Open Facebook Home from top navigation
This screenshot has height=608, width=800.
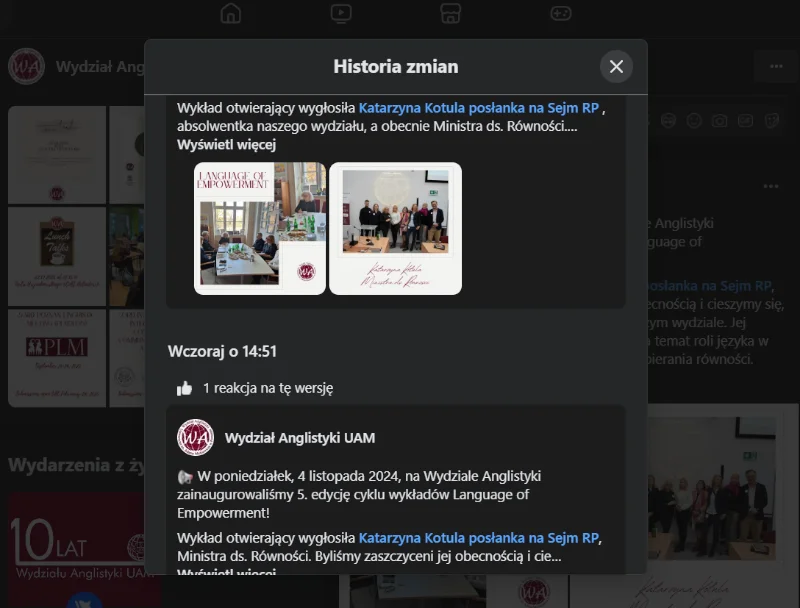tap(231, 13)
